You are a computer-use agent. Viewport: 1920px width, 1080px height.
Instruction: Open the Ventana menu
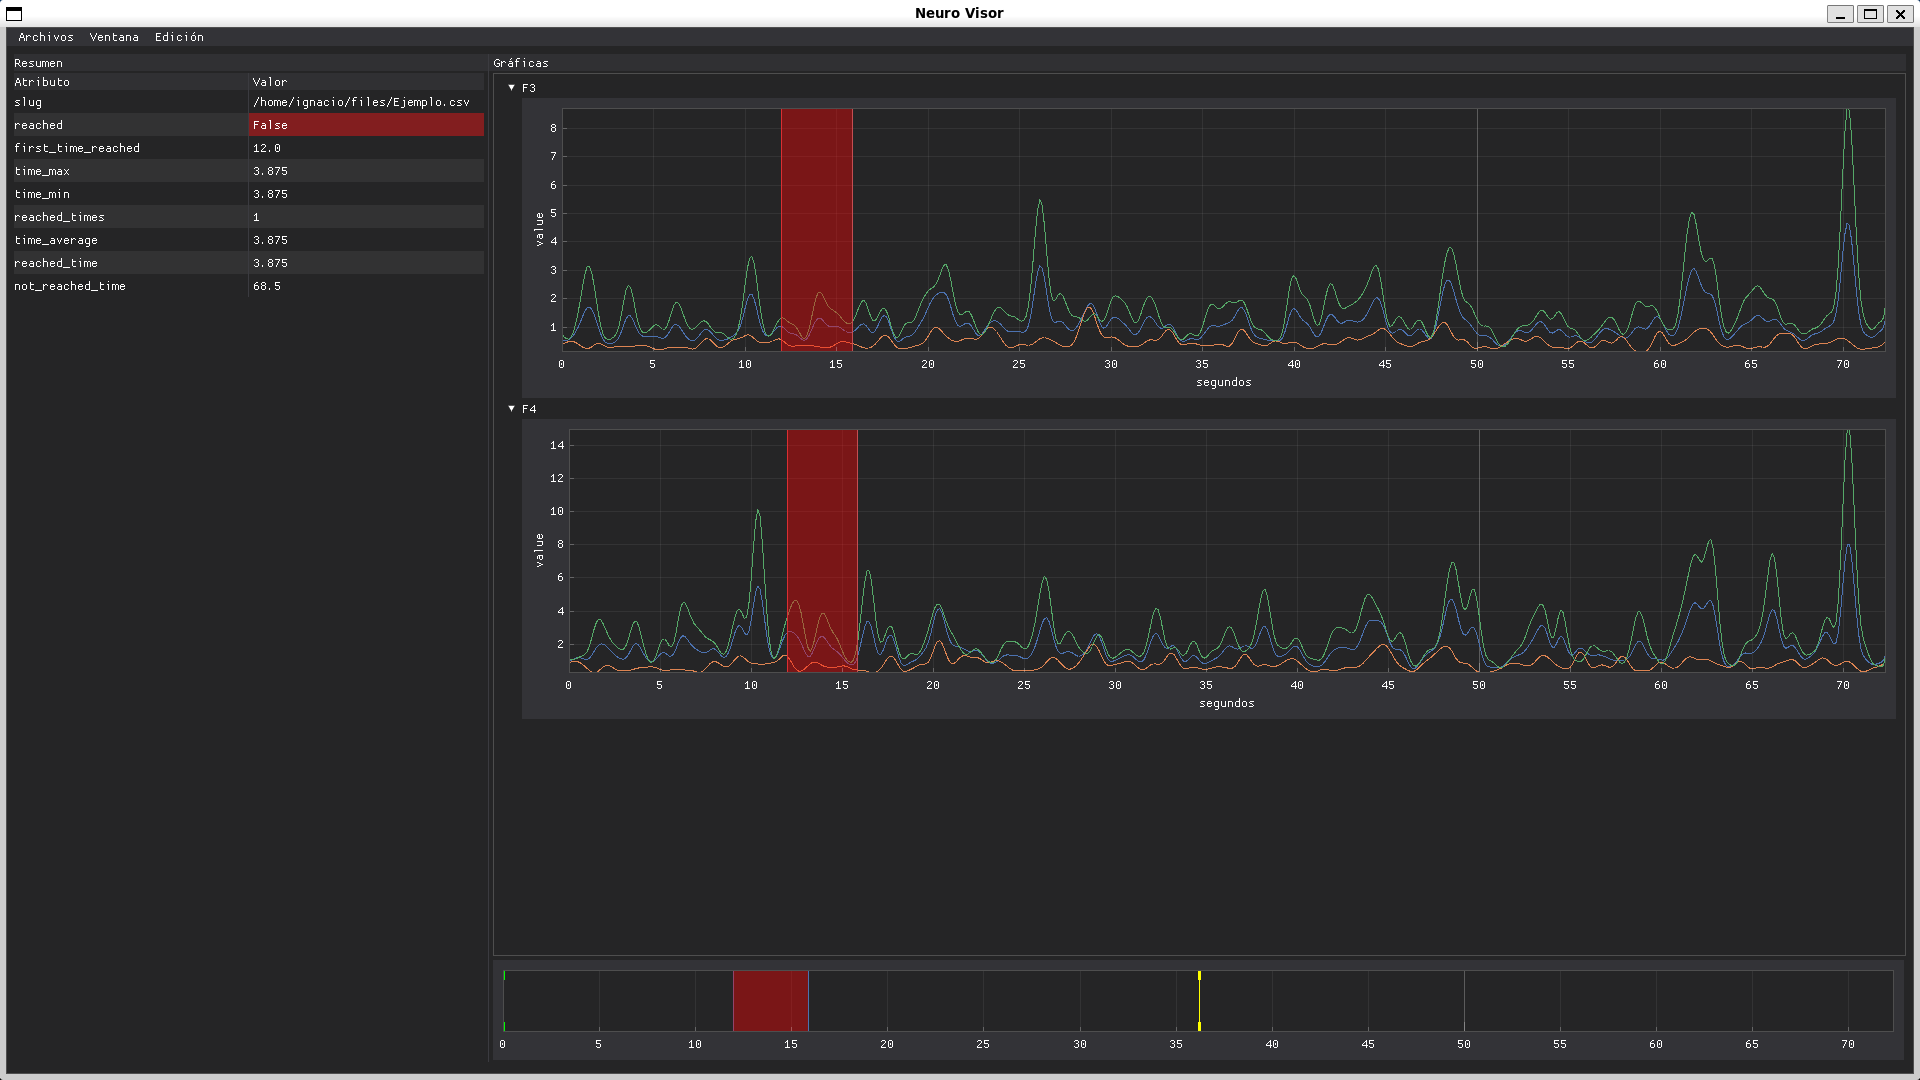point(114,37)
